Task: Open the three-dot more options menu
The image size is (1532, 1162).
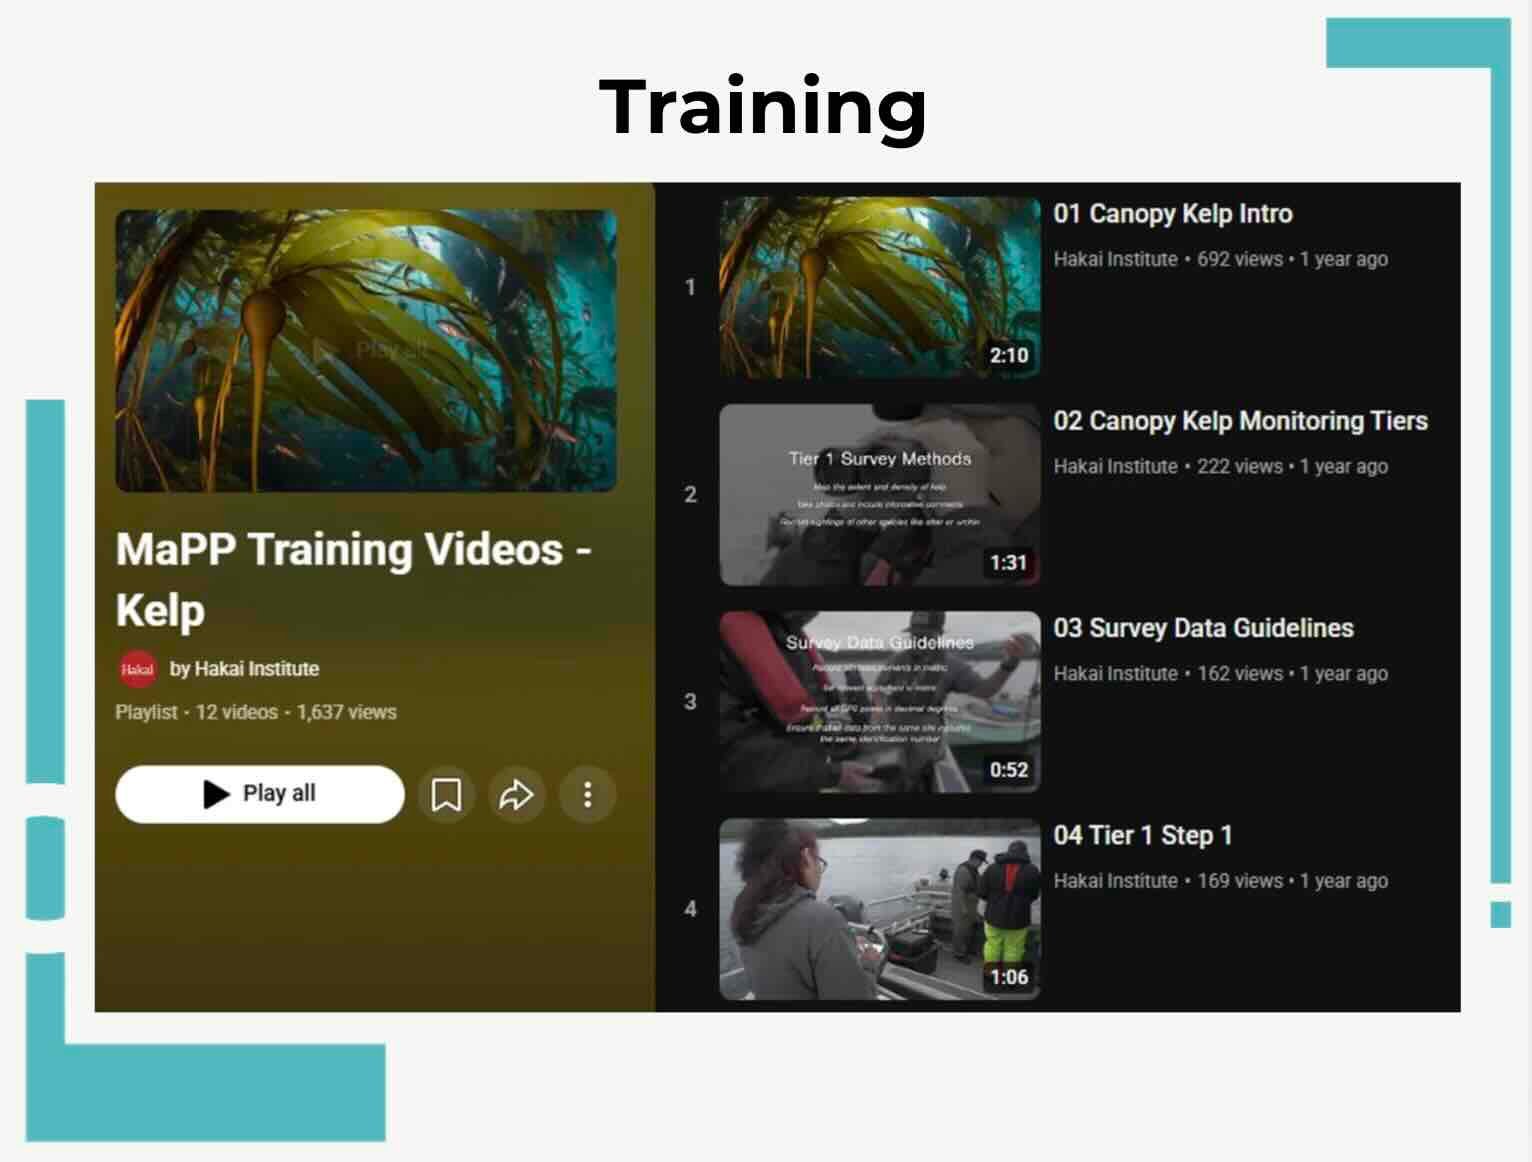Action: 587,795
